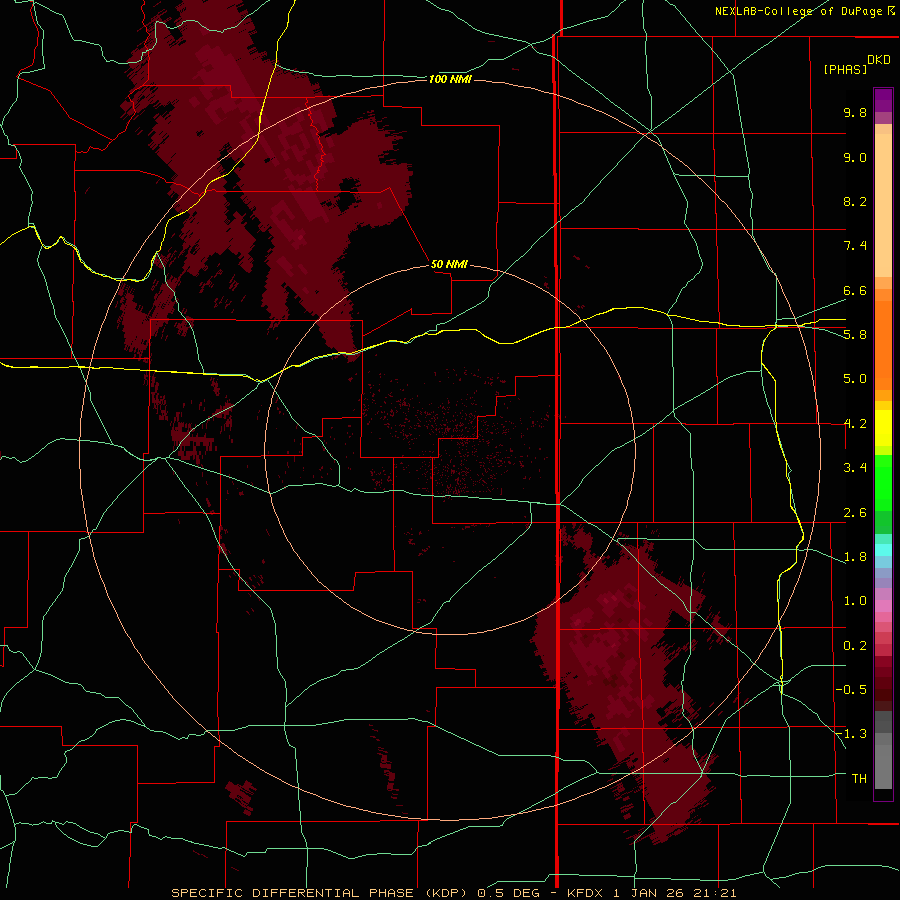Click the 21:21 timestamp in the footer
900x900 pixels.
click(717, 893)
